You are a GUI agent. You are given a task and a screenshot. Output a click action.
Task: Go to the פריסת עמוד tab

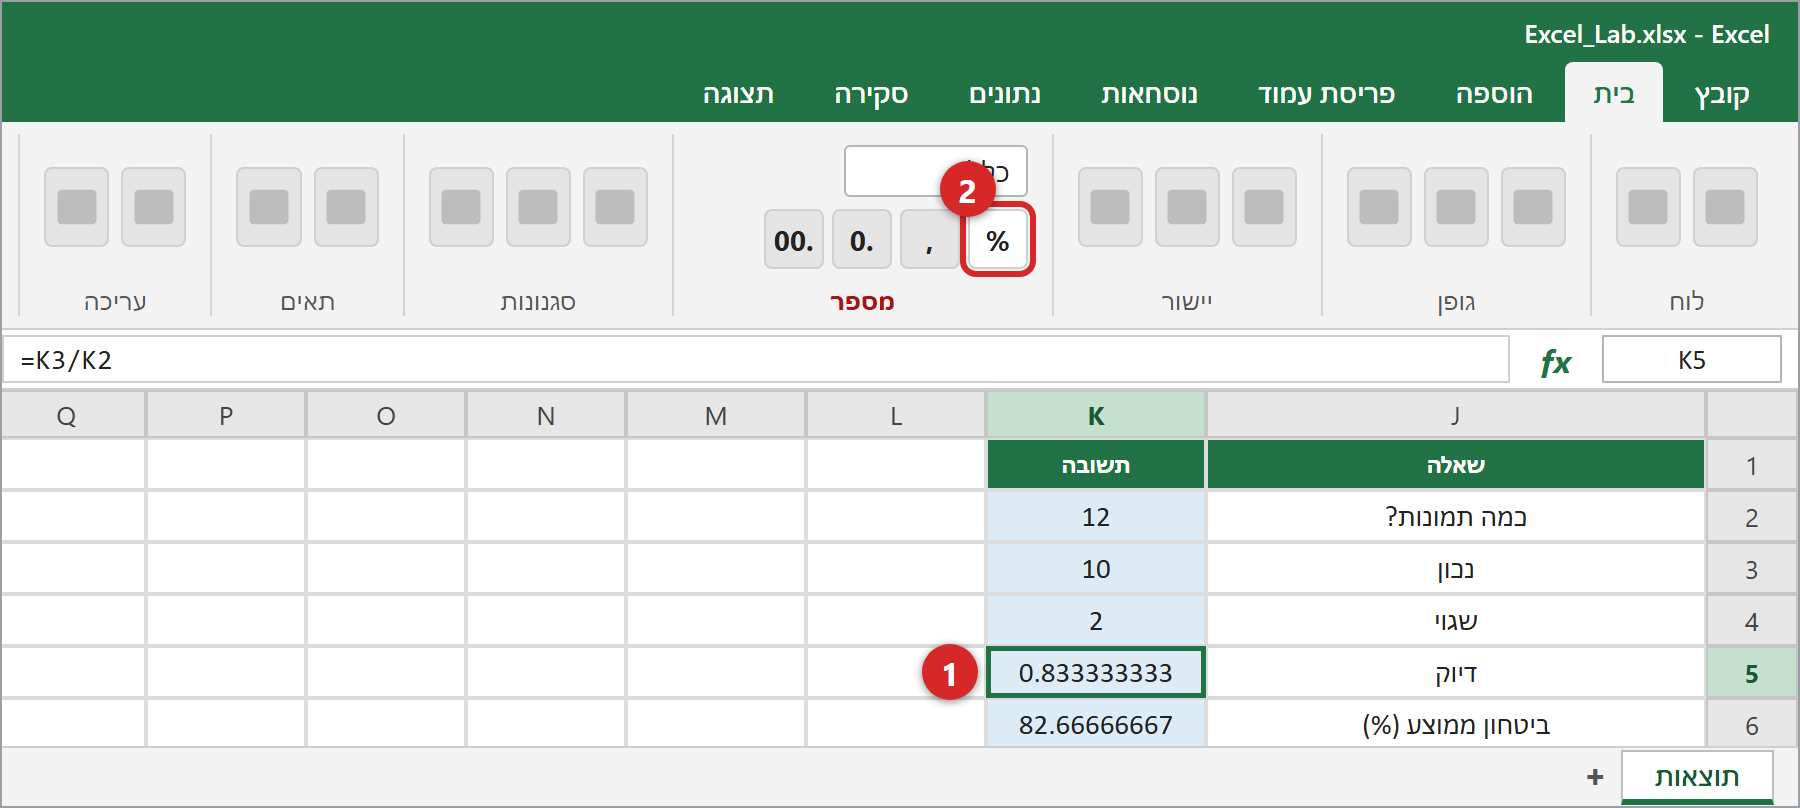tap(1327, 94)
